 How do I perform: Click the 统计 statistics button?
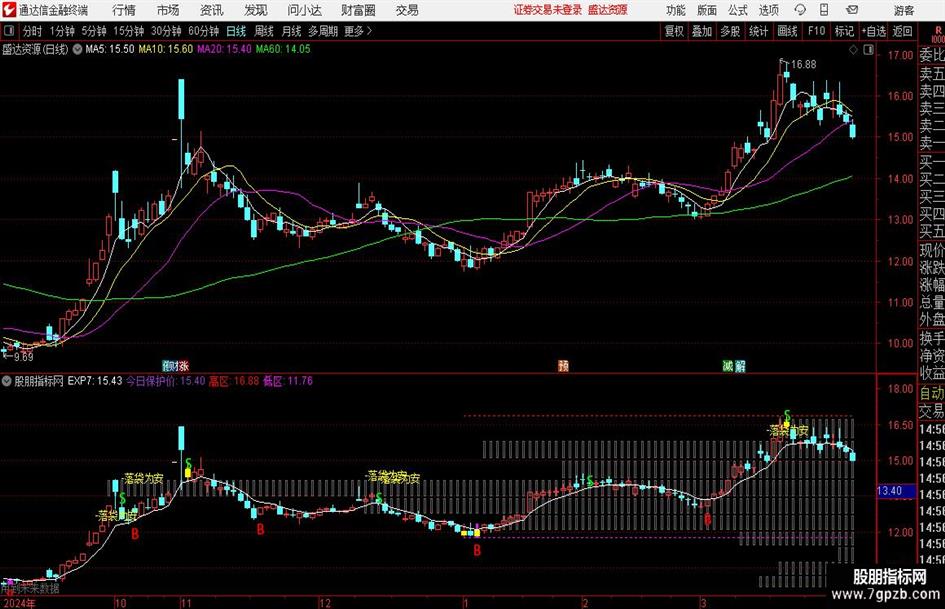click(759, 31)
